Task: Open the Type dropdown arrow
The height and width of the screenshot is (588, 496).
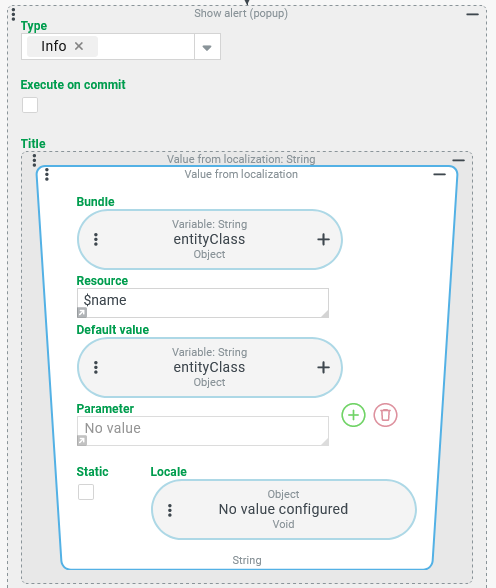Action: tap(207, 47)
